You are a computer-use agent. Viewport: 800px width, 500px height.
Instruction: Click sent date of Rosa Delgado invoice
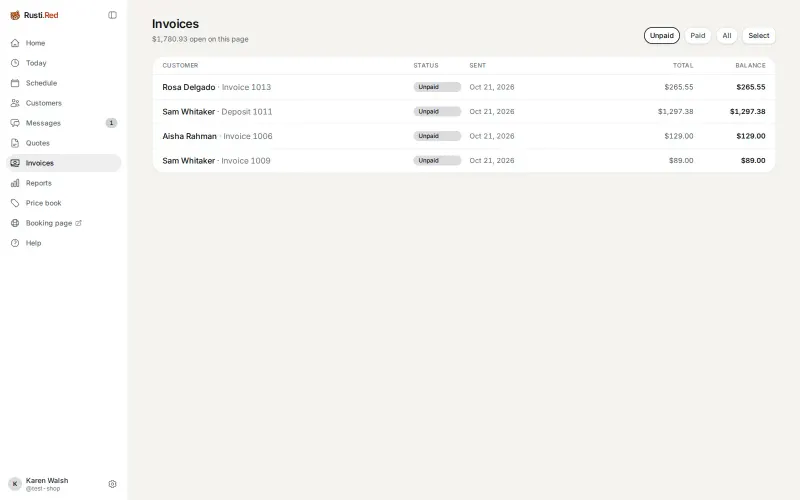[x=492, y=87]
